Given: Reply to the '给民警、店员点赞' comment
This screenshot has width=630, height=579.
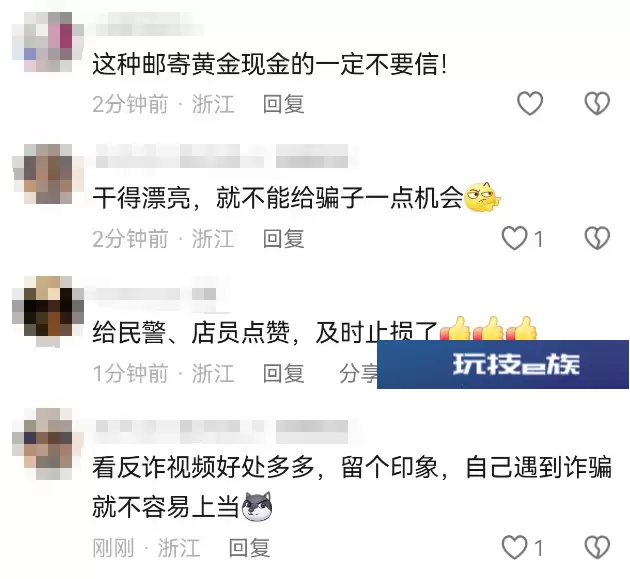Looking at the screenshot, I should pyautogui.click(x=284, y=373).
